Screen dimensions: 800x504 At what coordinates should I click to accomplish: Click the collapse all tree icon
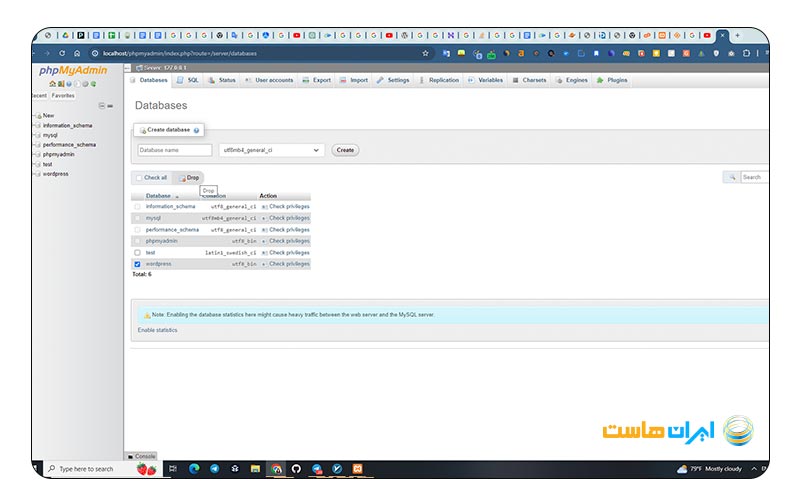coord(102,106)
